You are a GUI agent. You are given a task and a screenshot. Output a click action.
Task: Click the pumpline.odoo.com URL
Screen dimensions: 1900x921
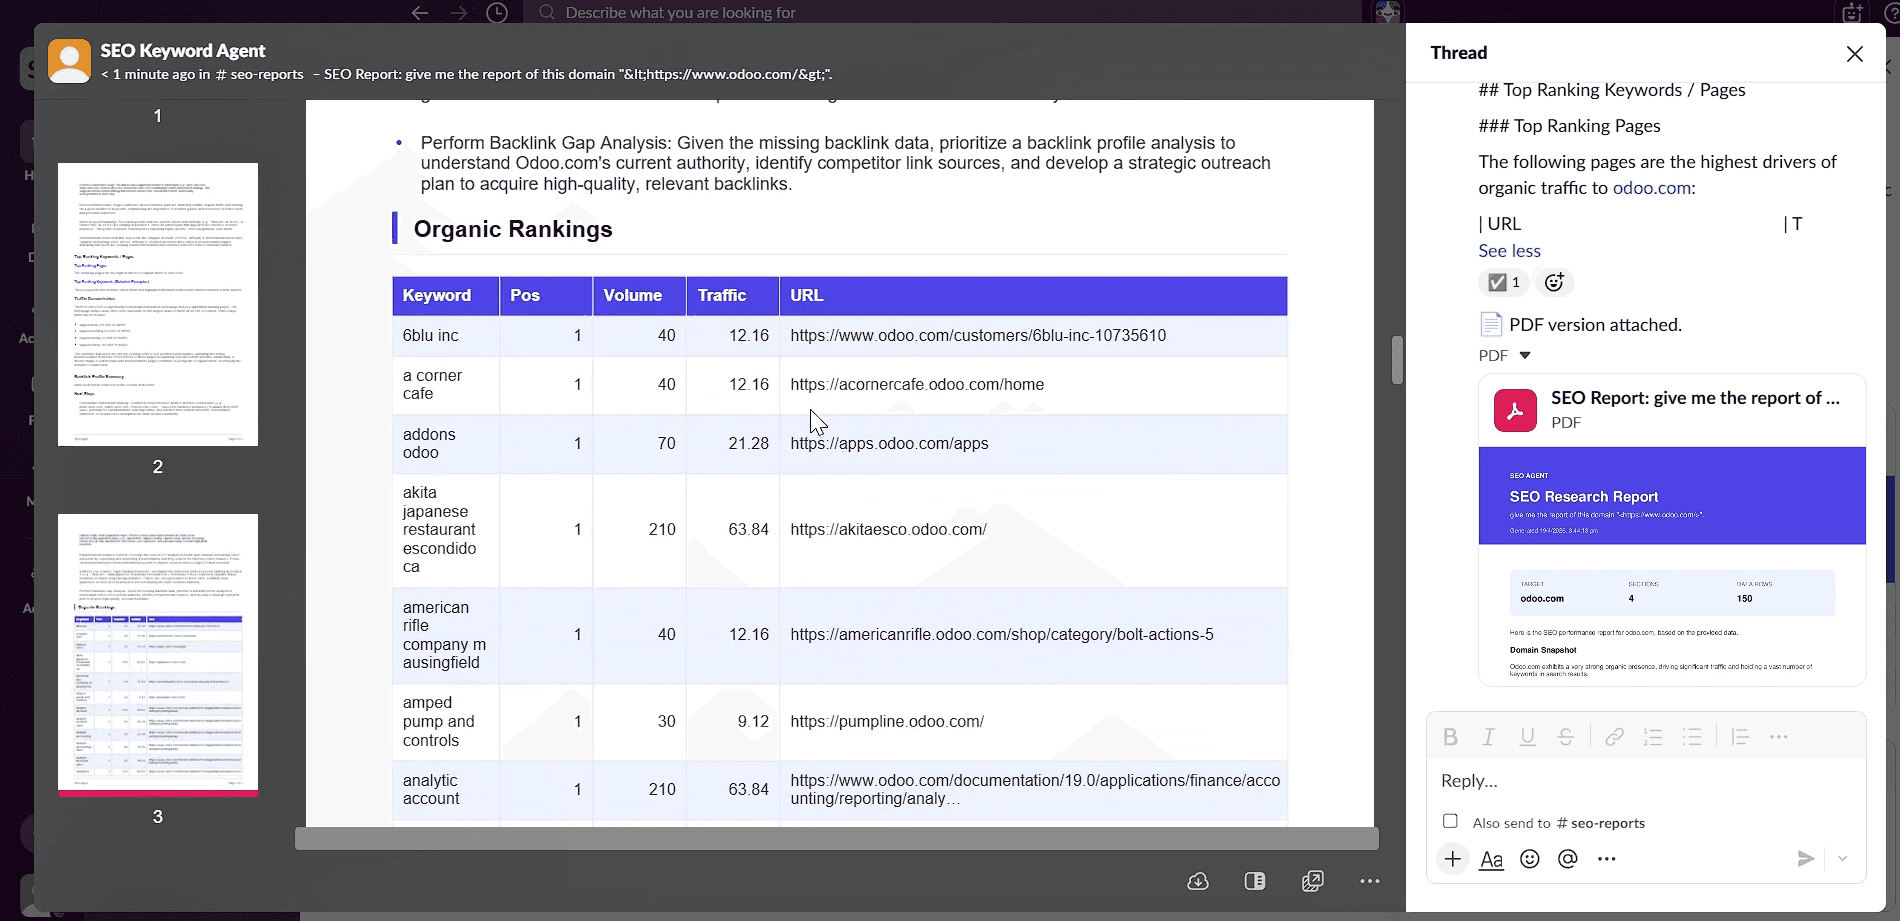[887, 722]
